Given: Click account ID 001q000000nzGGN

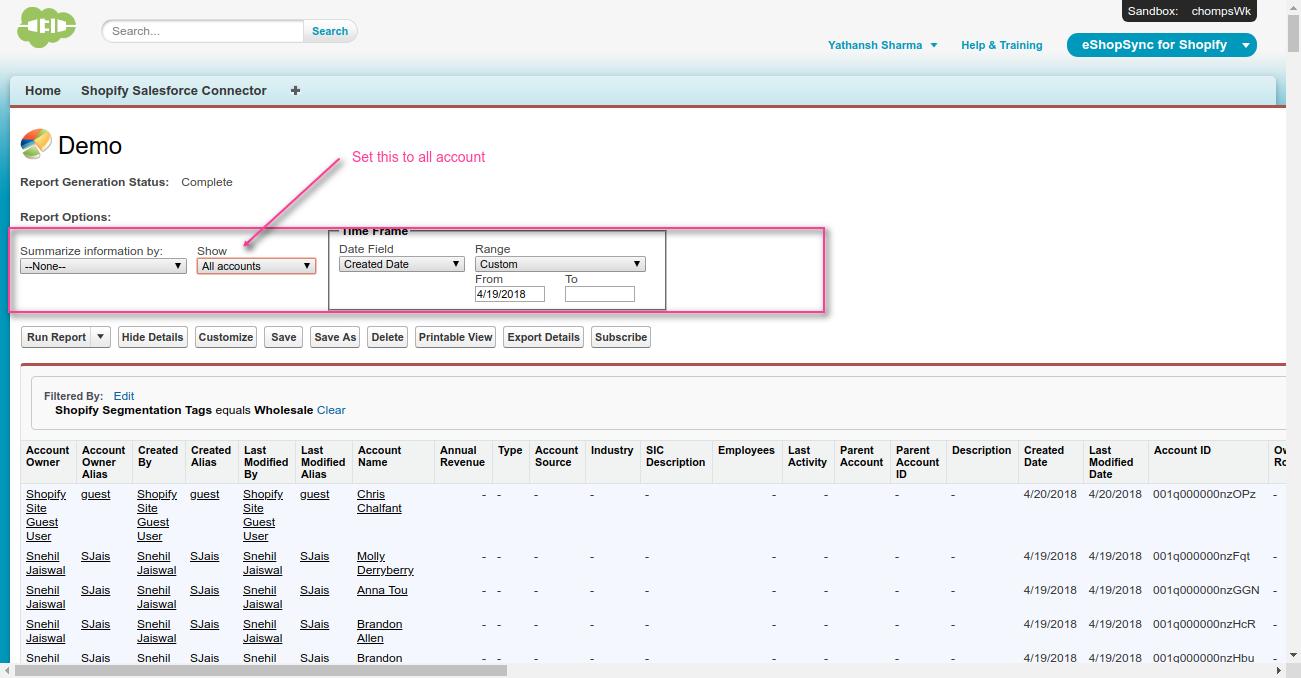Looking at the screenshot, I should pyautogui.click(x=1206, y=590).
